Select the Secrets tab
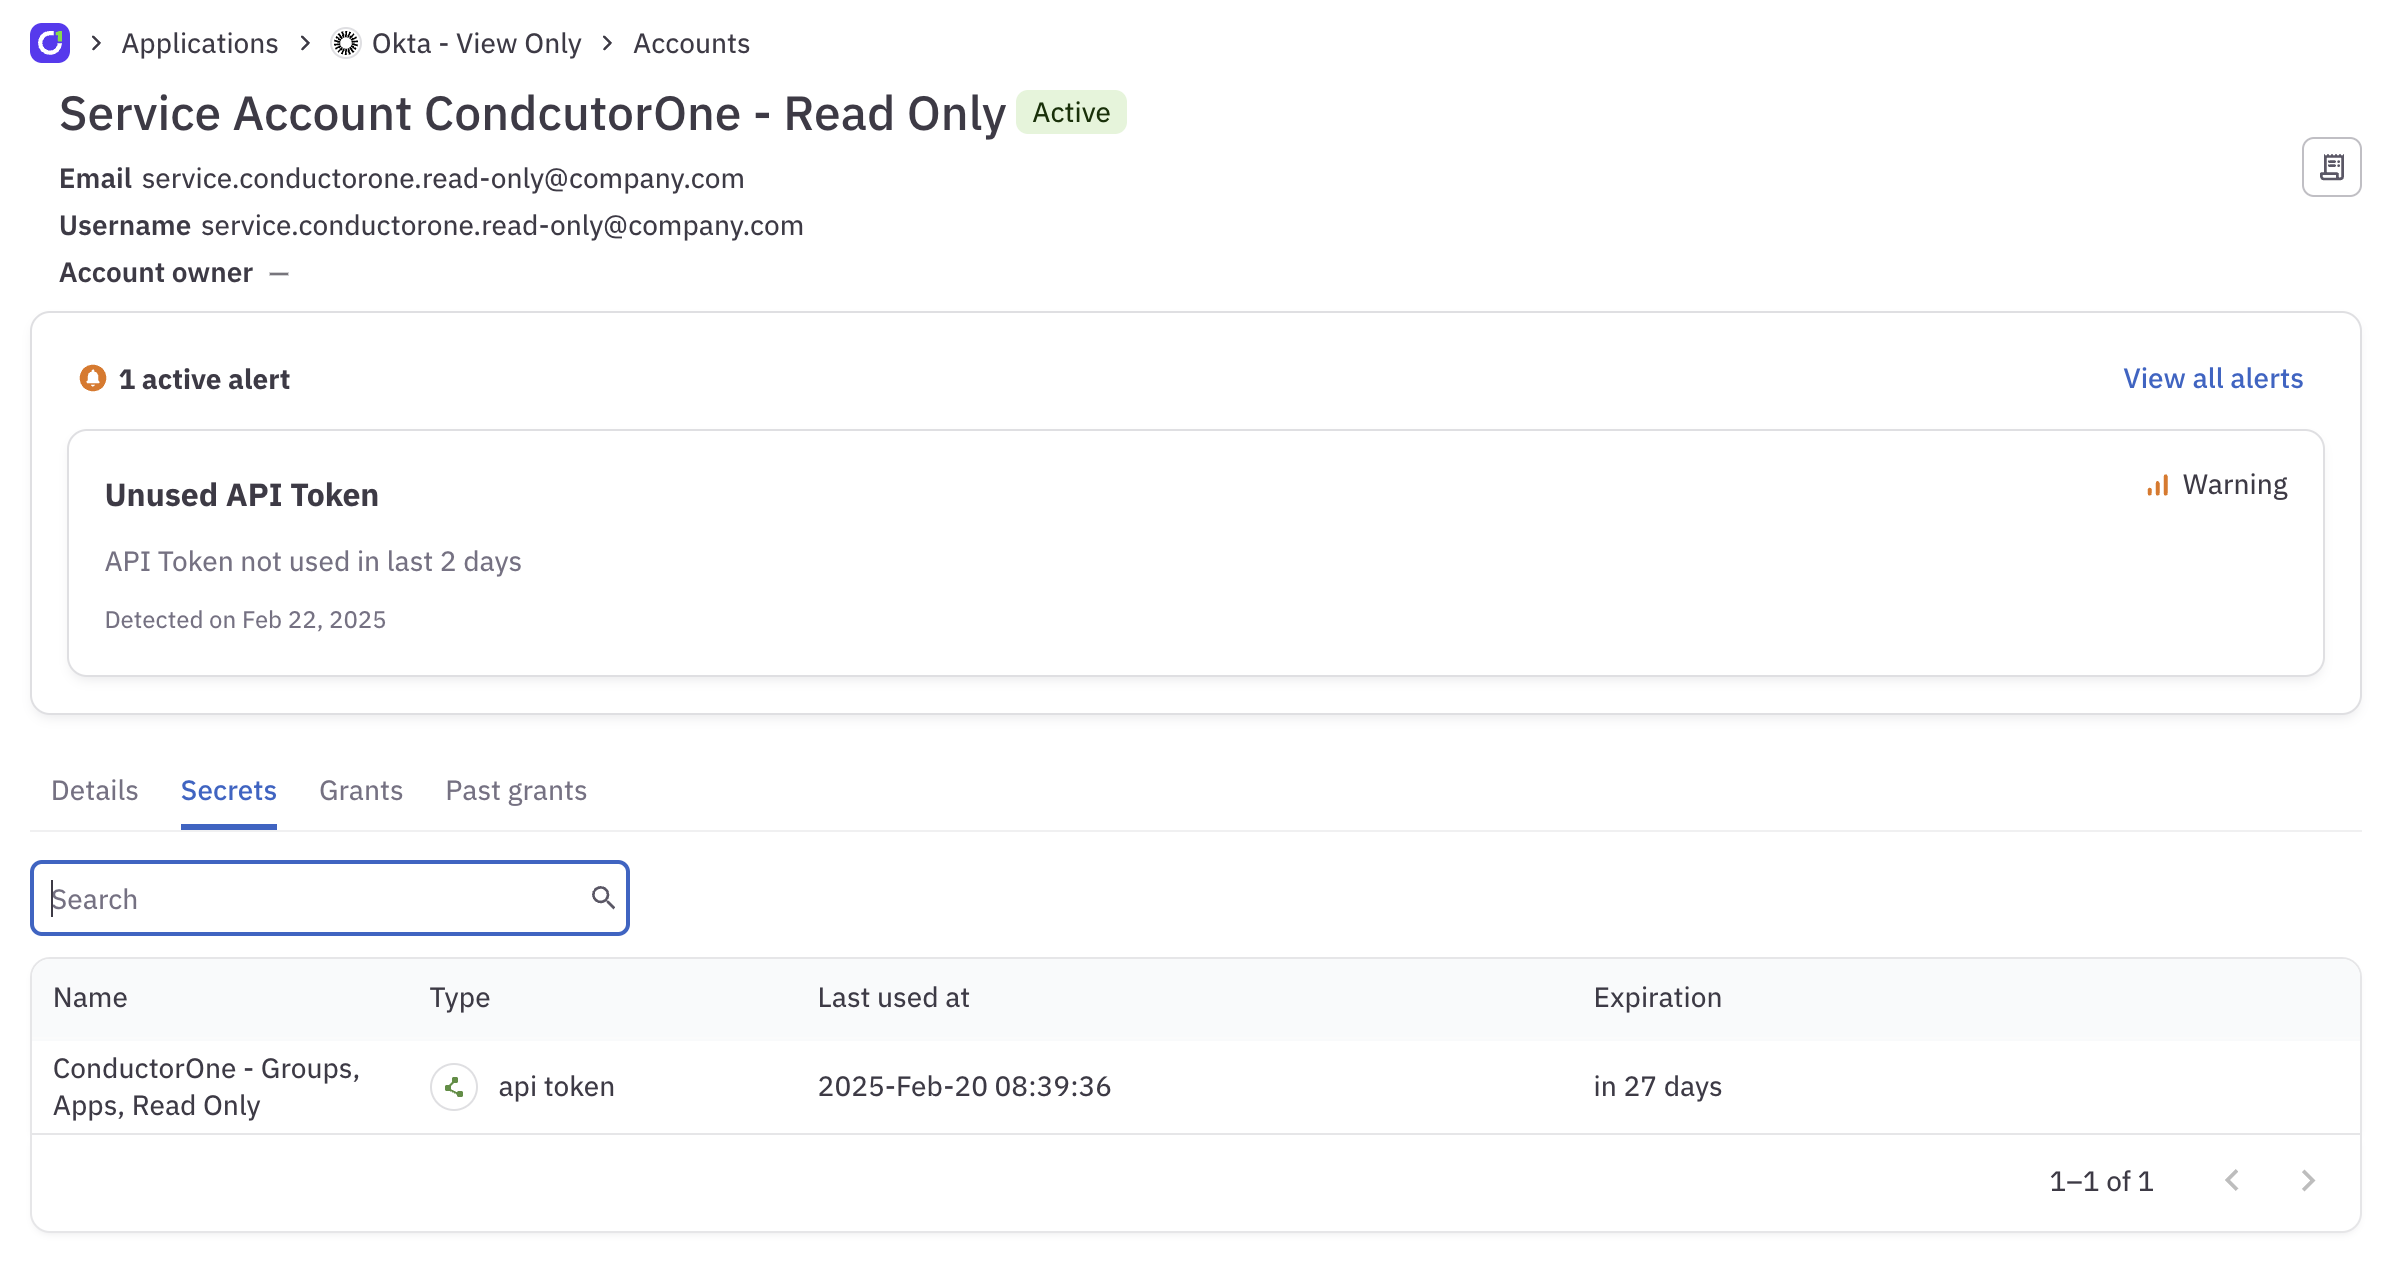The width and height of the screenshot is (2404, 1272). 228,790
